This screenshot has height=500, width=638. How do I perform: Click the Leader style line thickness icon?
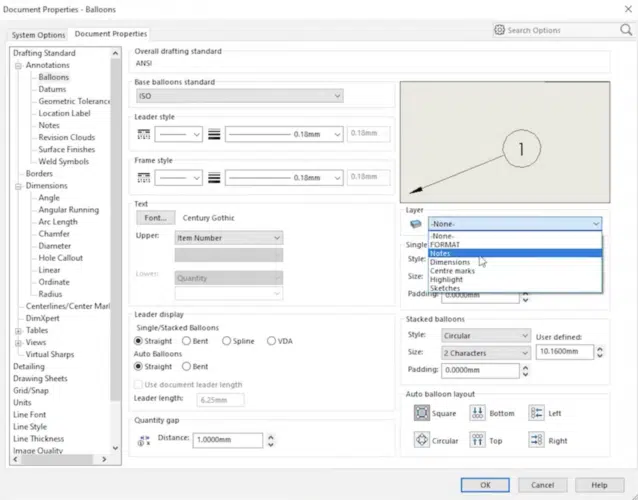click(x=214, y=134)
